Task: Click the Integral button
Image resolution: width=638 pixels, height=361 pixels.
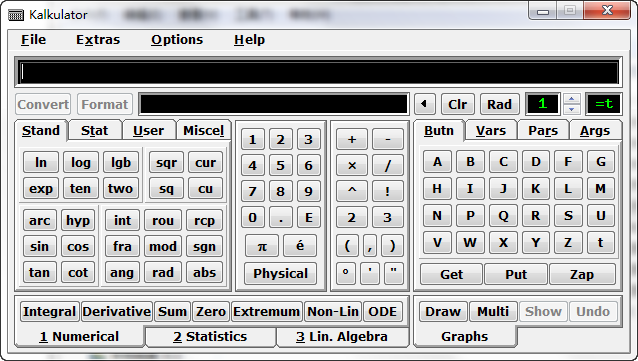Action: (50, 311)
